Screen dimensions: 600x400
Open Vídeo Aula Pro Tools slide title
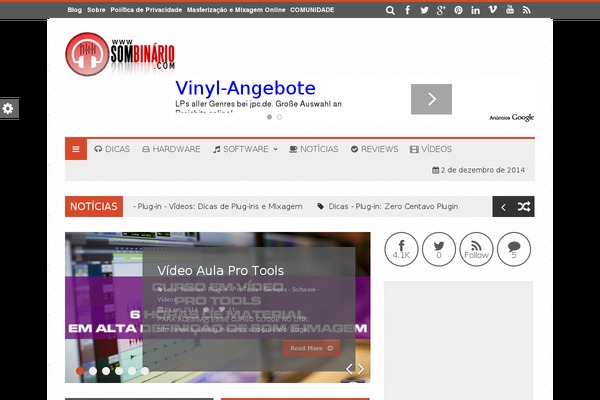(220, 271)
